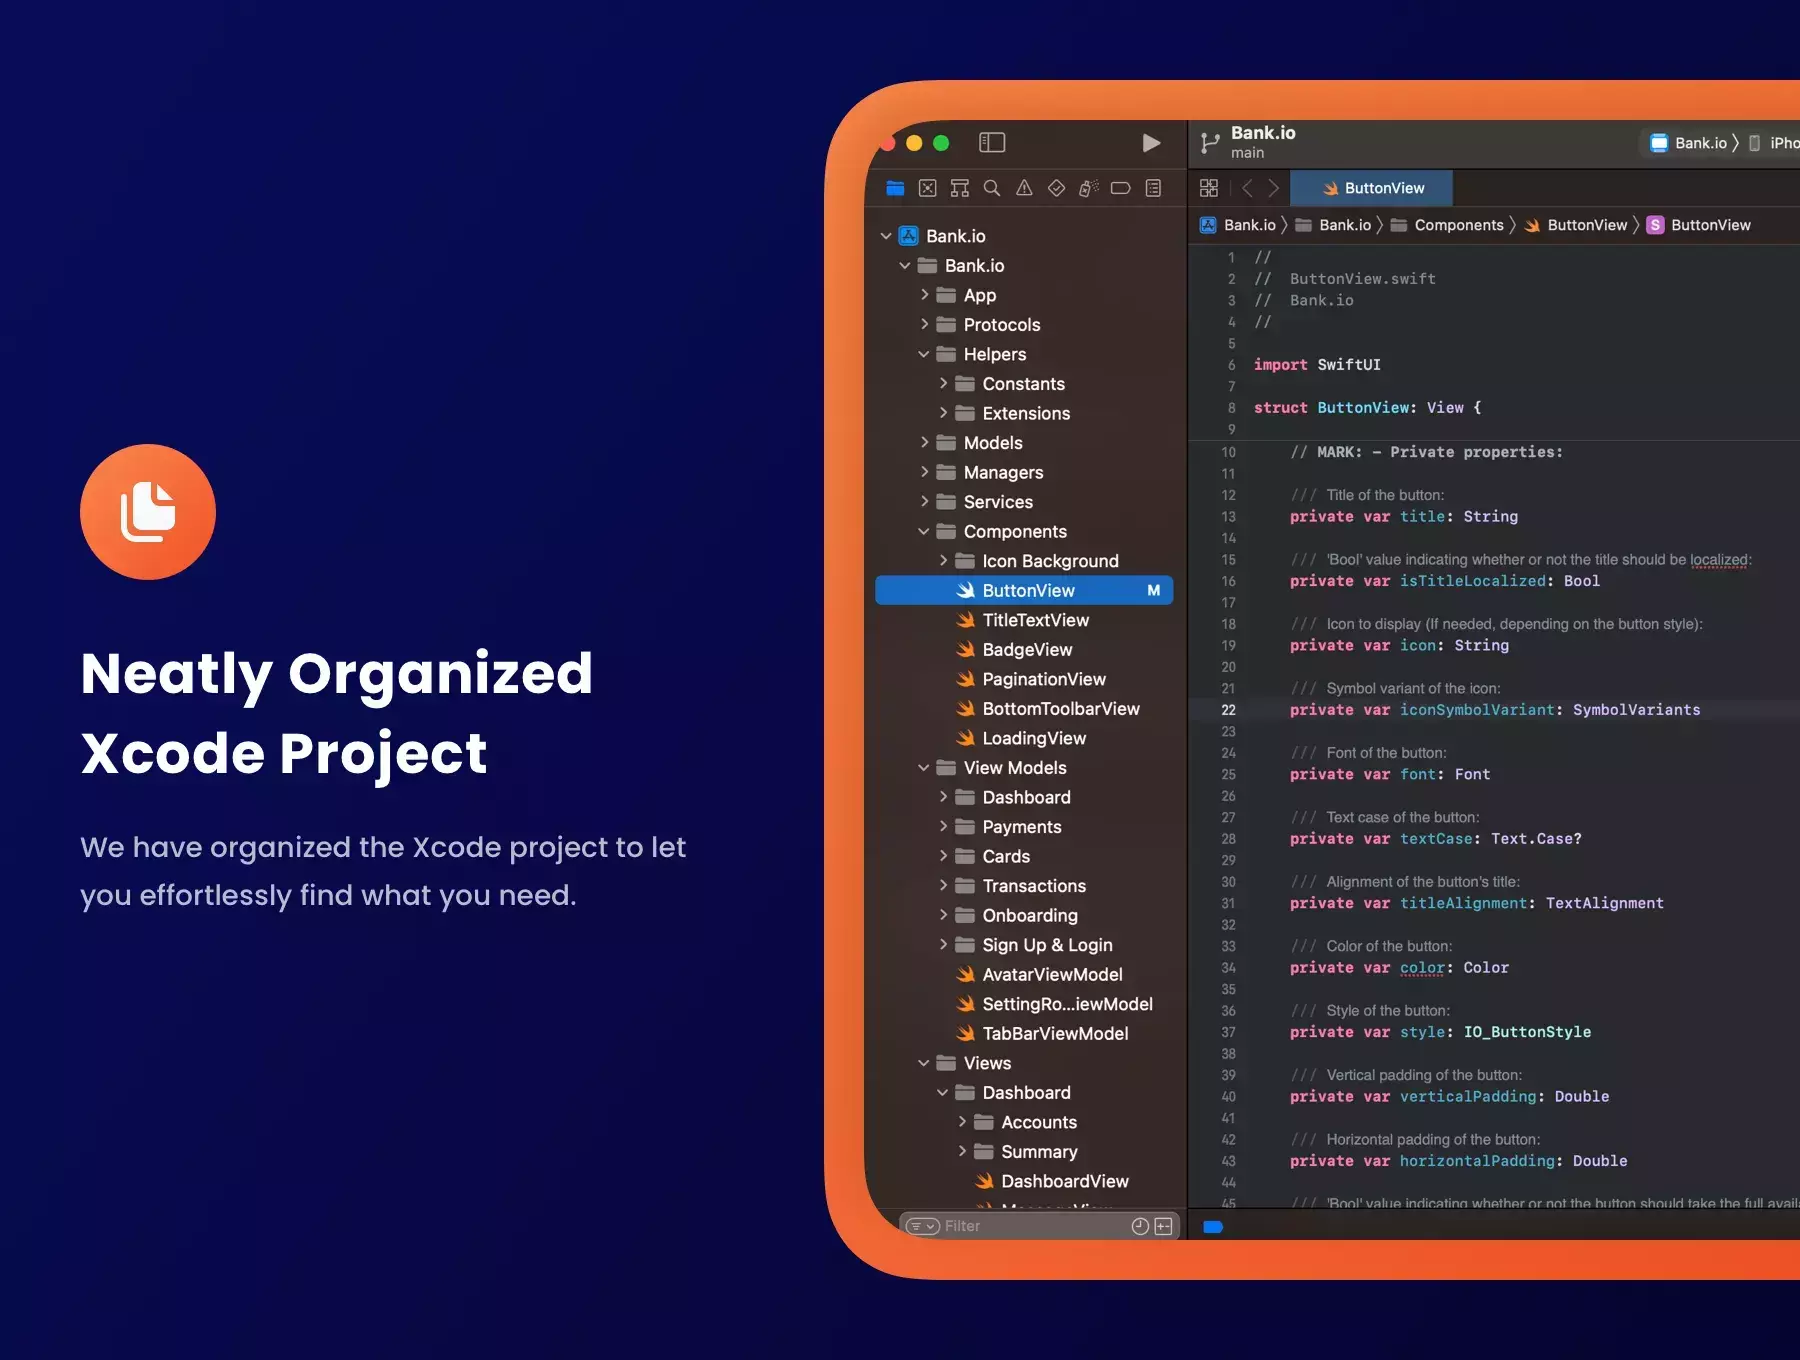This screenshot has height=1360, width=1800.
Task: Open the filter options dropdown icon
Action: click(922, 1226)
